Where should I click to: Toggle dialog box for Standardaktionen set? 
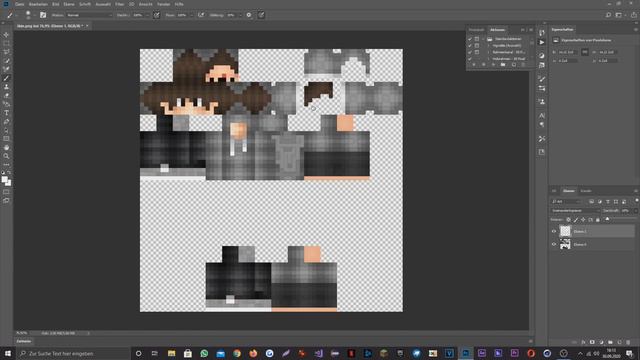point(477,39)
